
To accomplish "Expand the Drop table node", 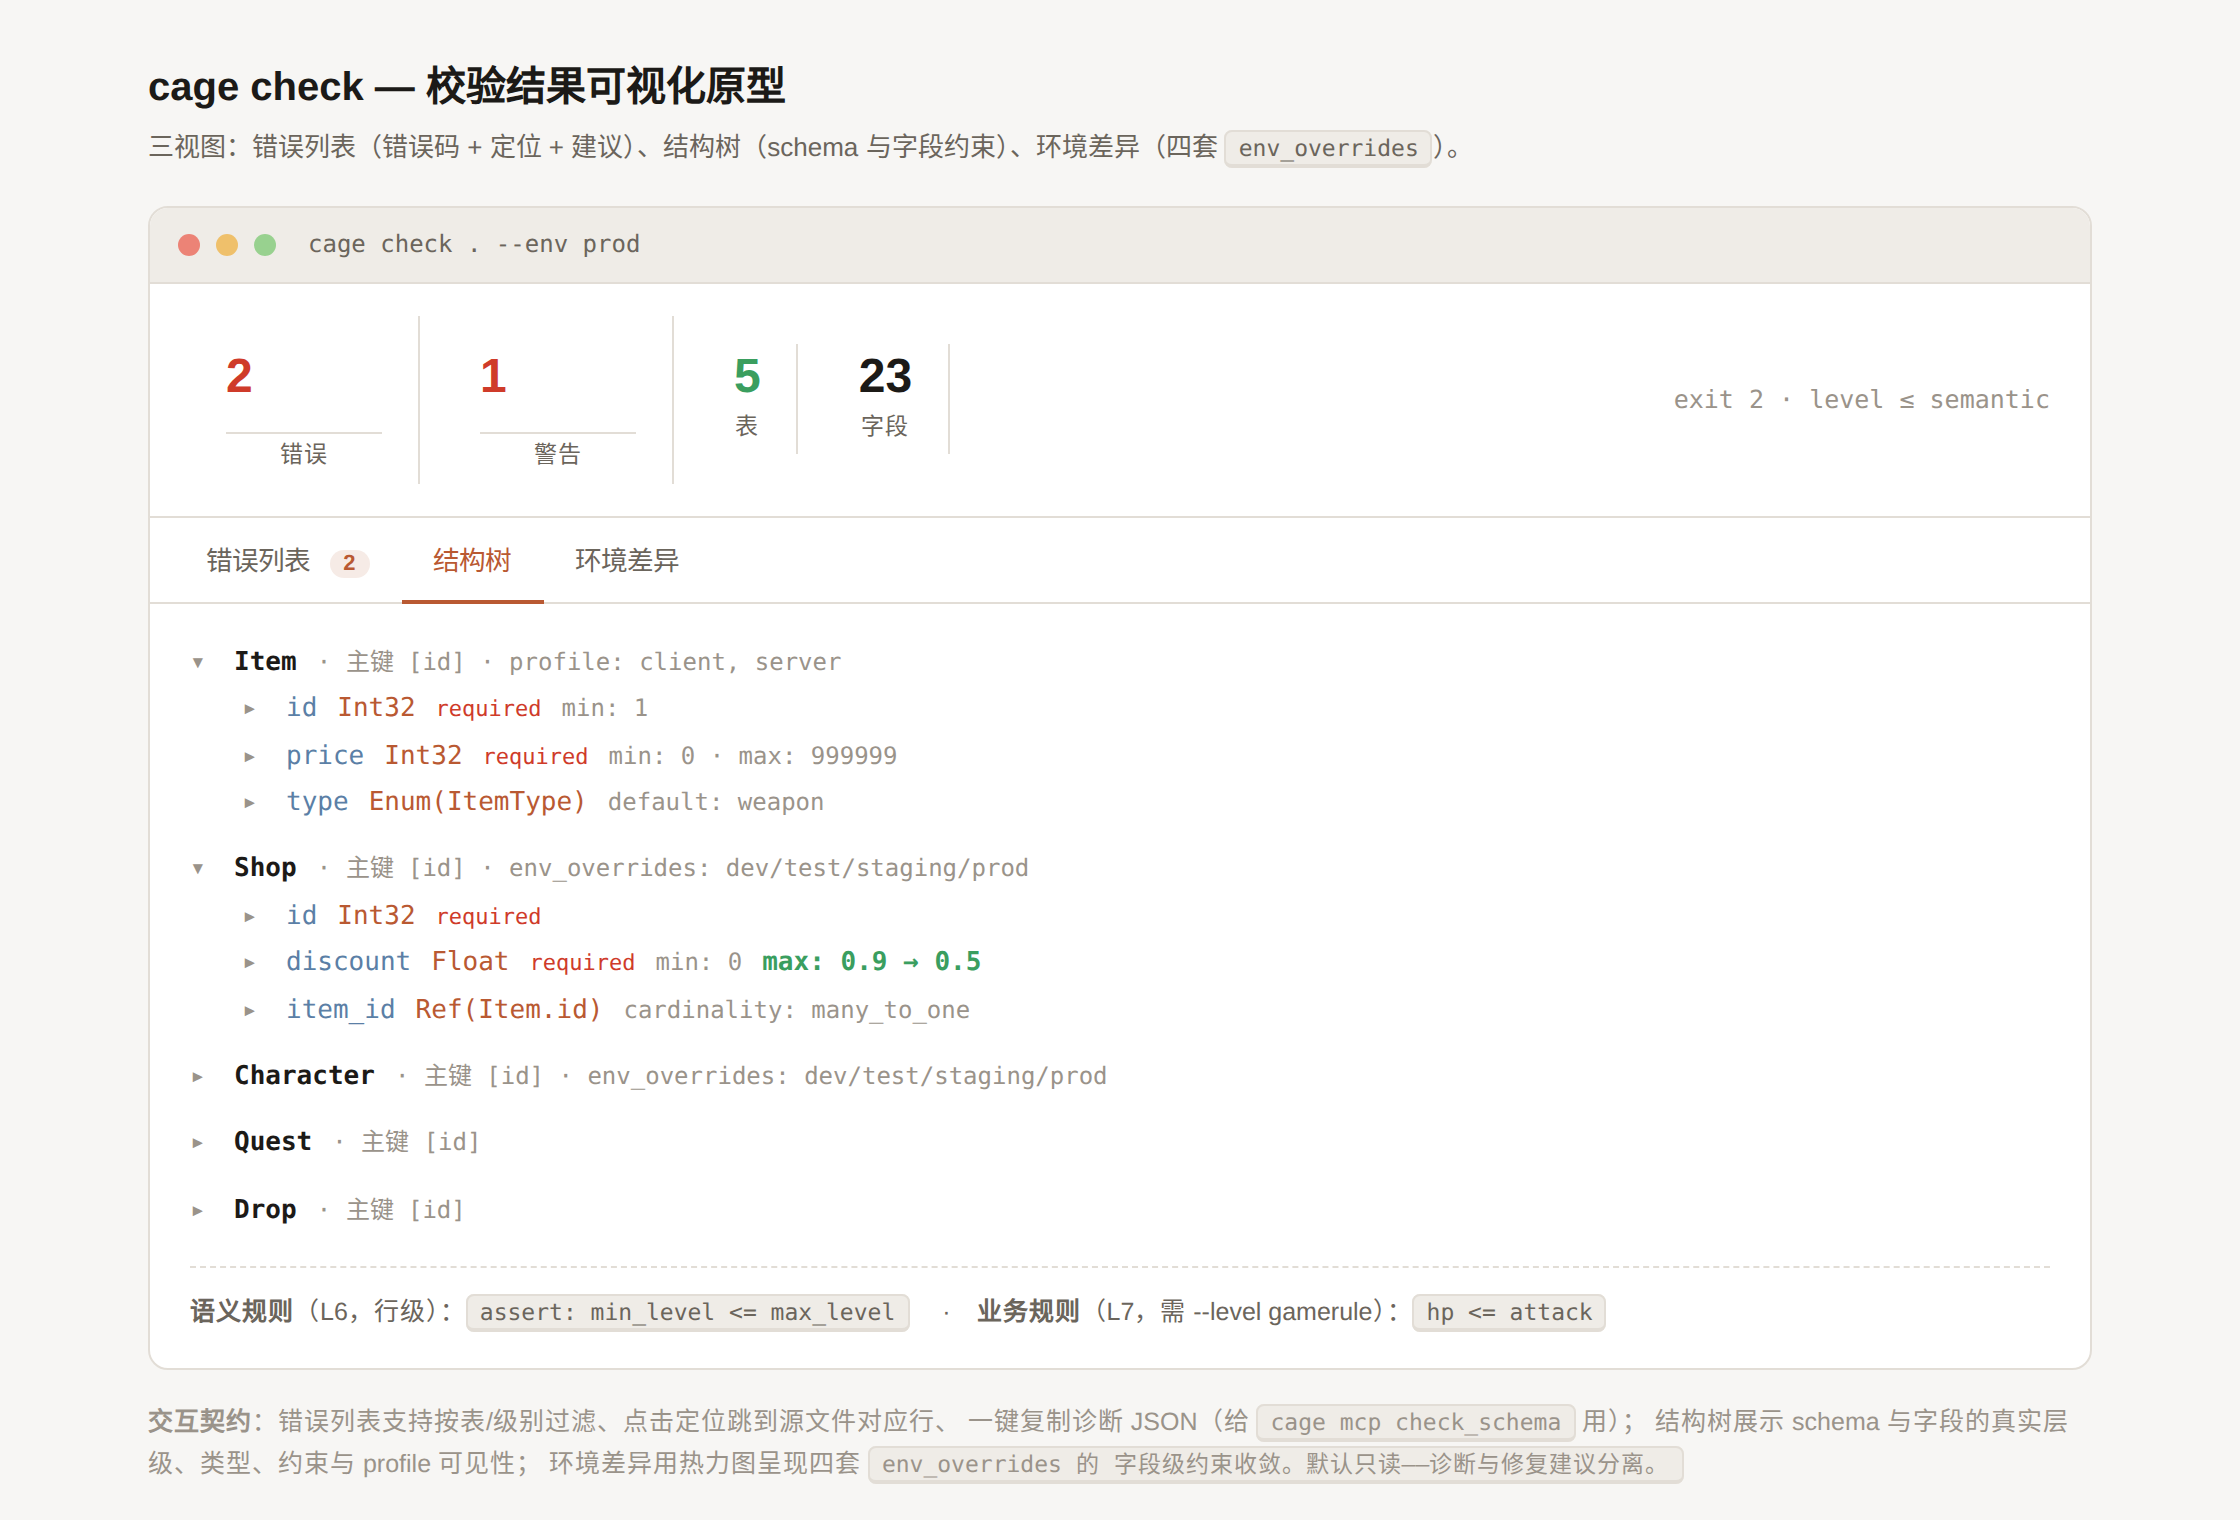I will (198, 1210).
